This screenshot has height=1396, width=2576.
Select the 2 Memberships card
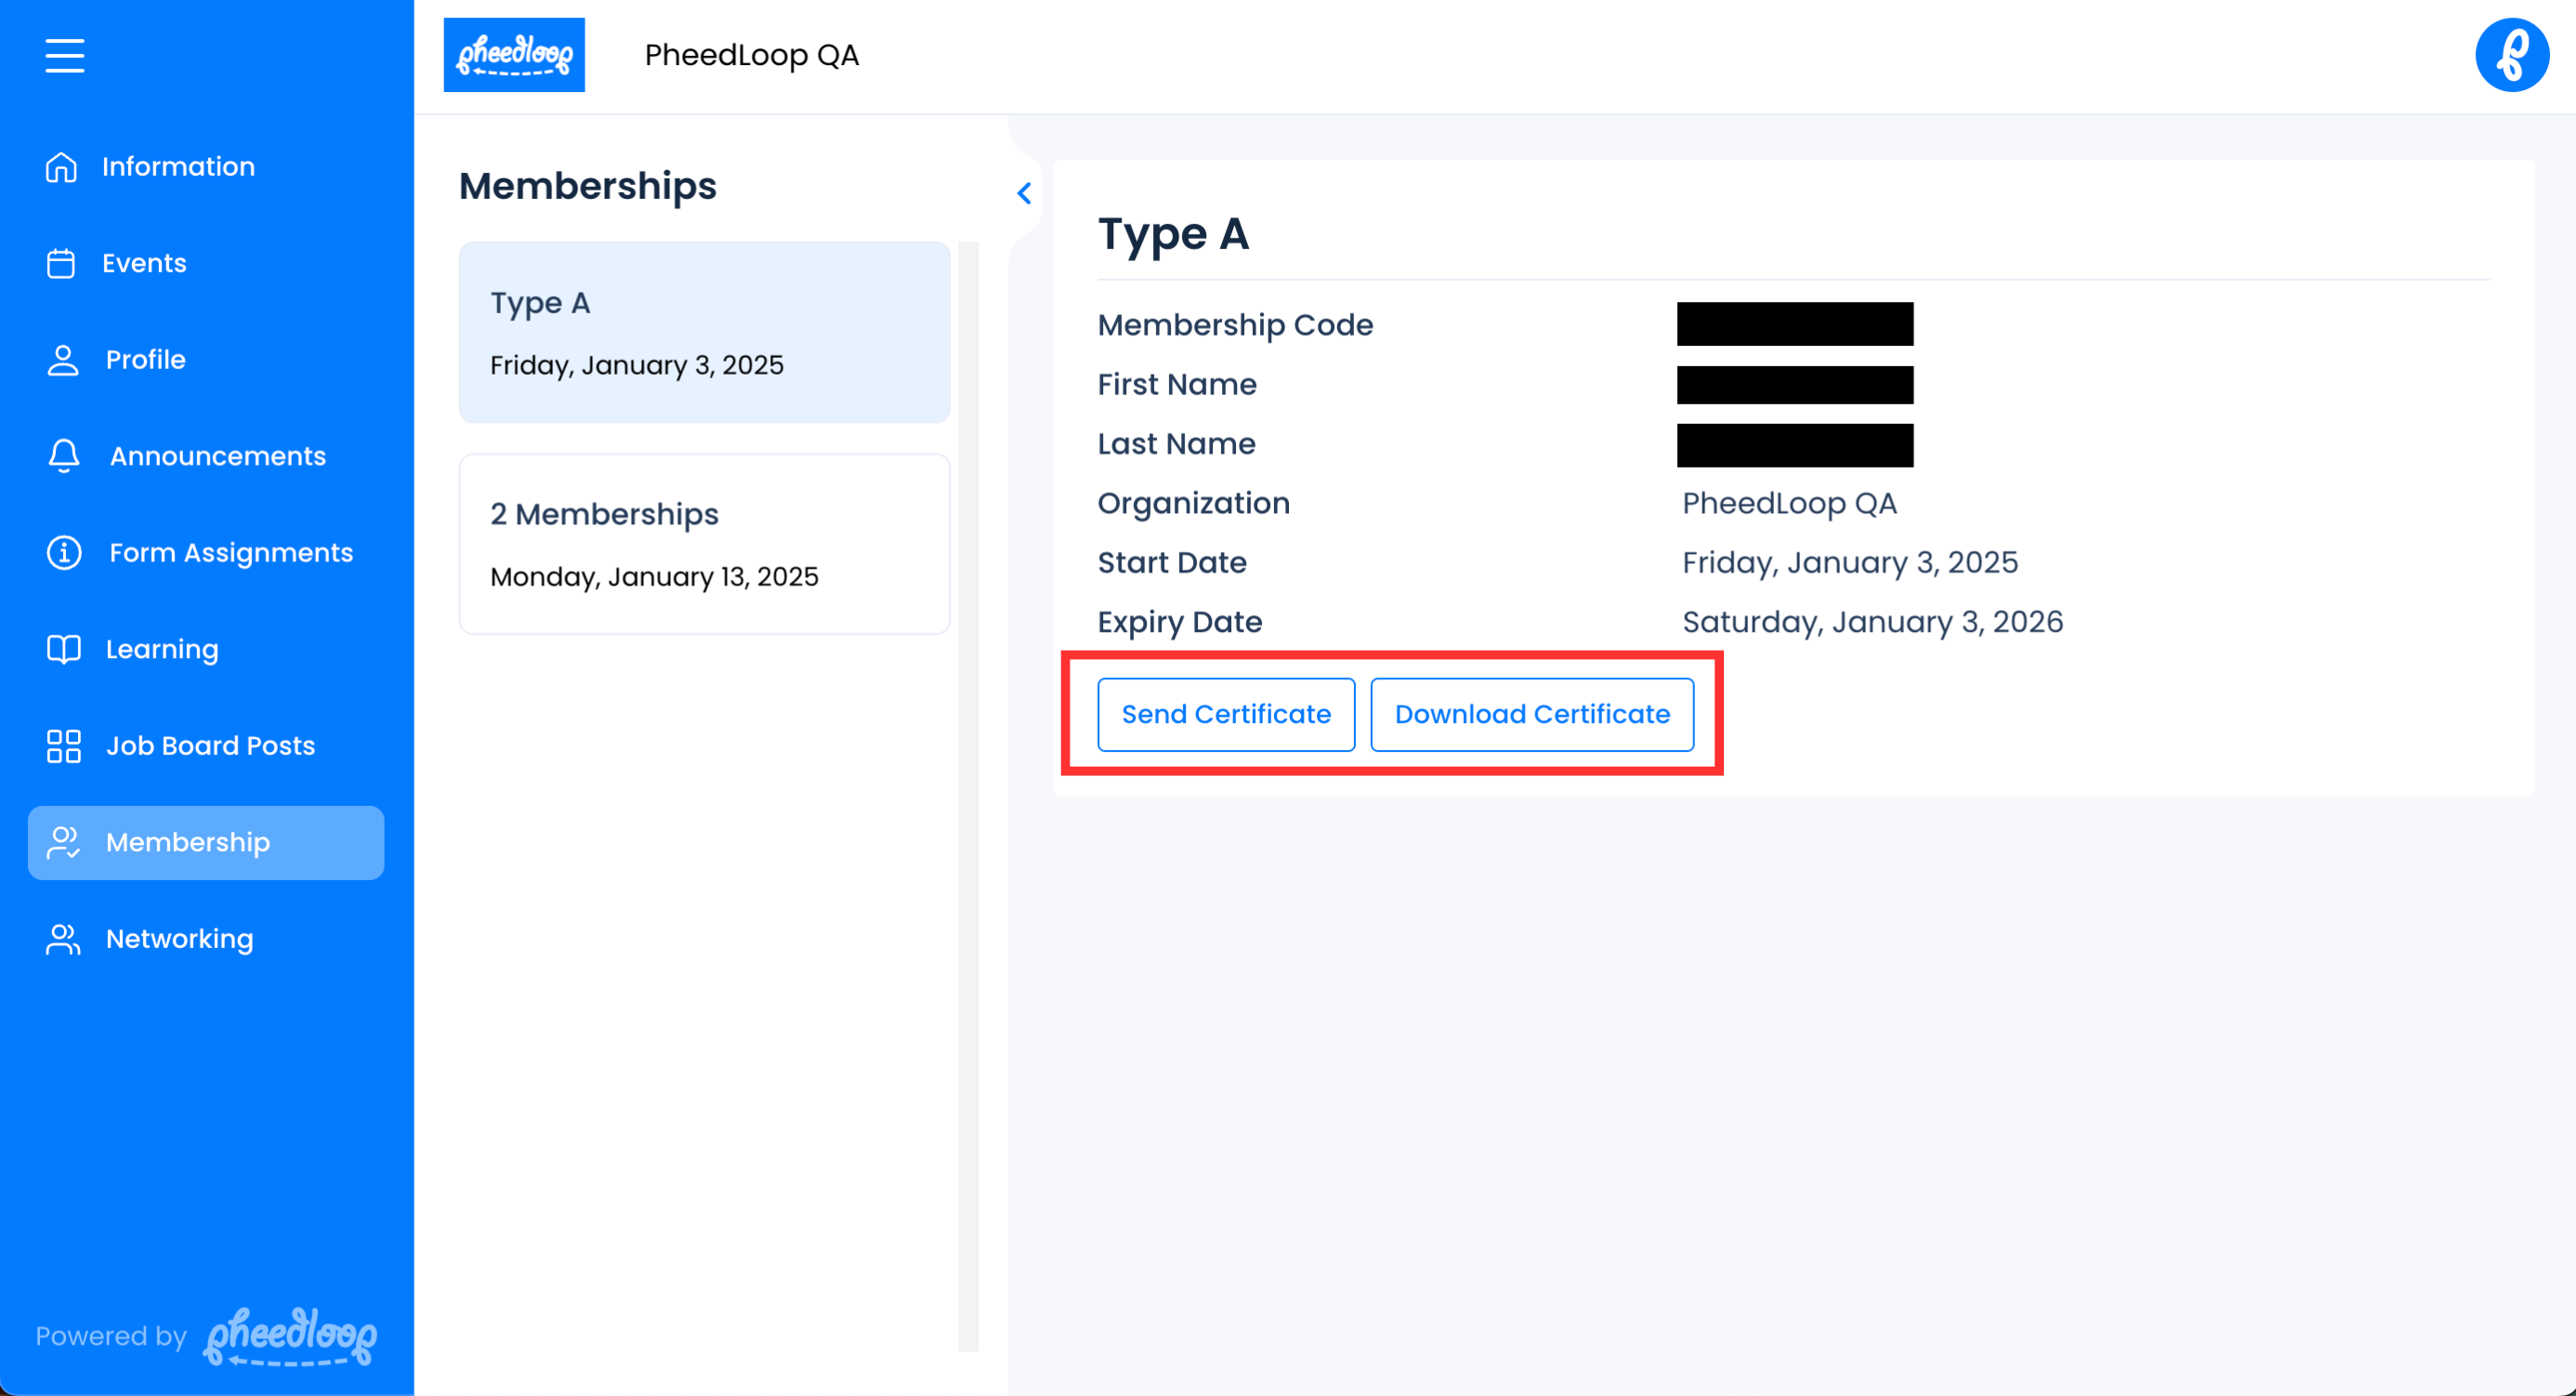(x=704, y=544)
